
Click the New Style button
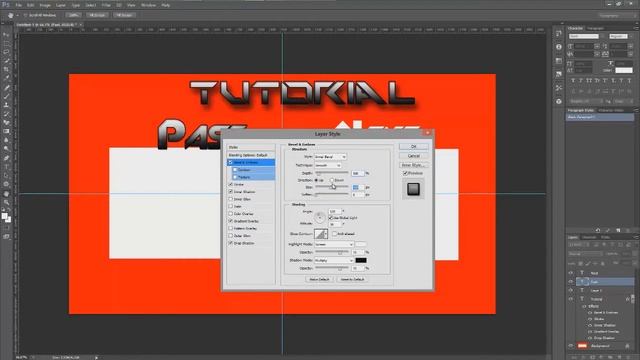414,165
